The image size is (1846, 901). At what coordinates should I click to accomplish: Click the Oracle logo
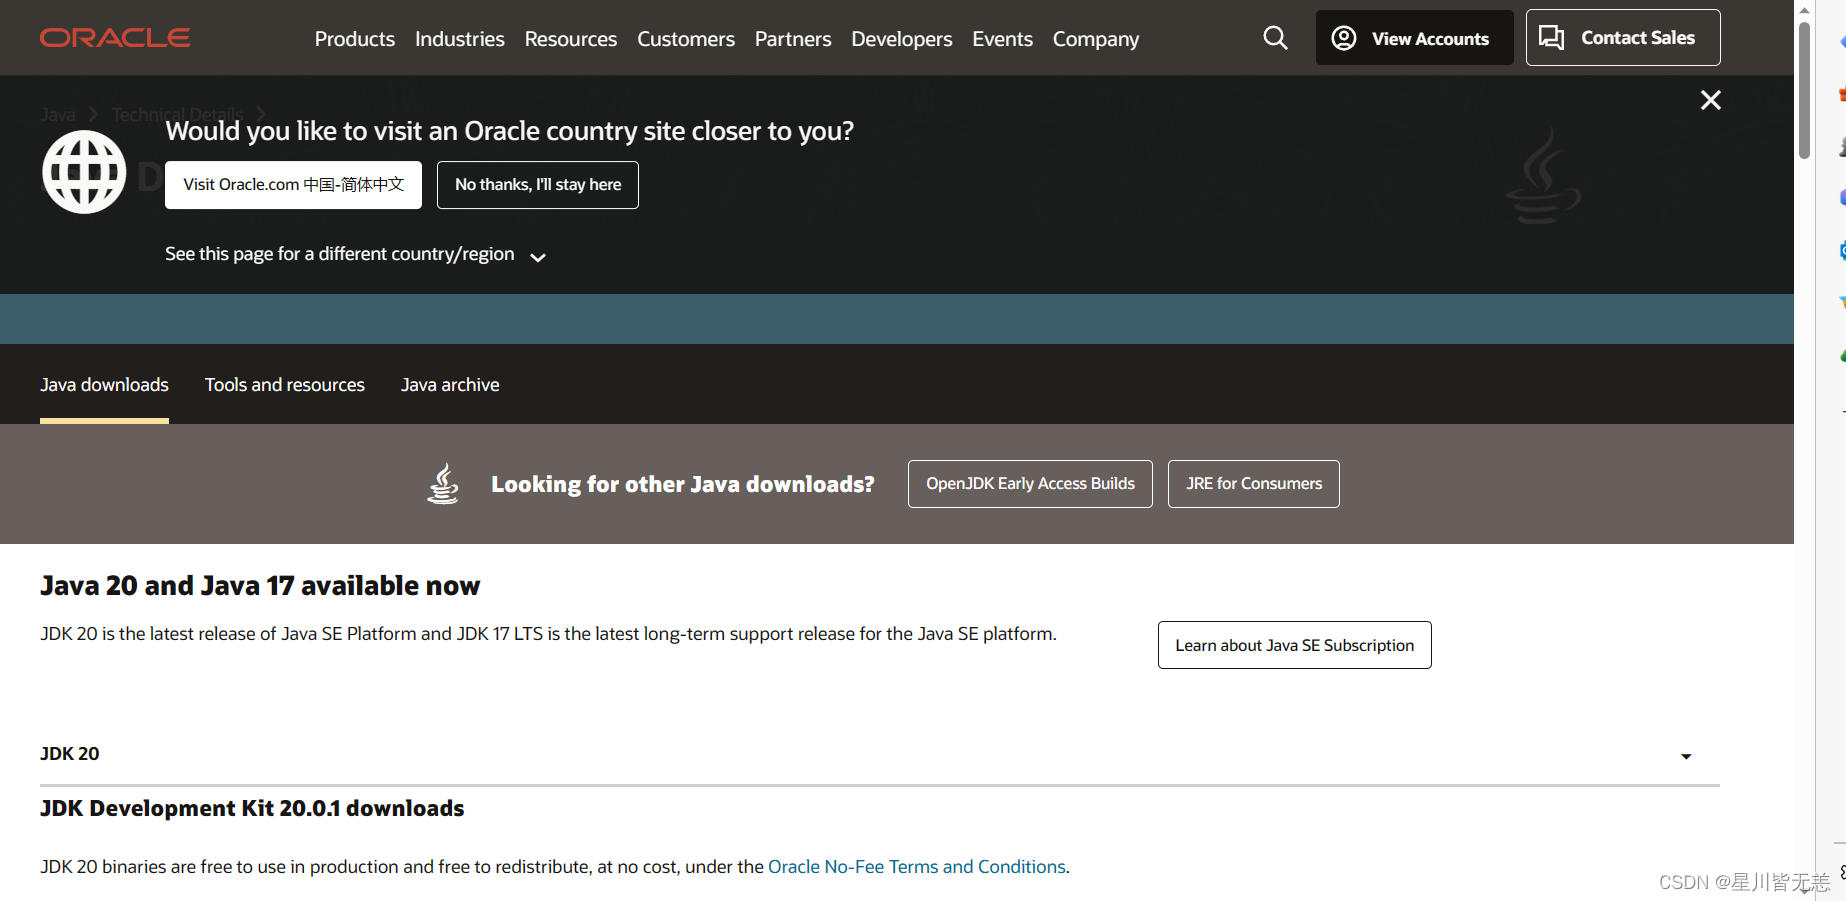coord(115,38)
